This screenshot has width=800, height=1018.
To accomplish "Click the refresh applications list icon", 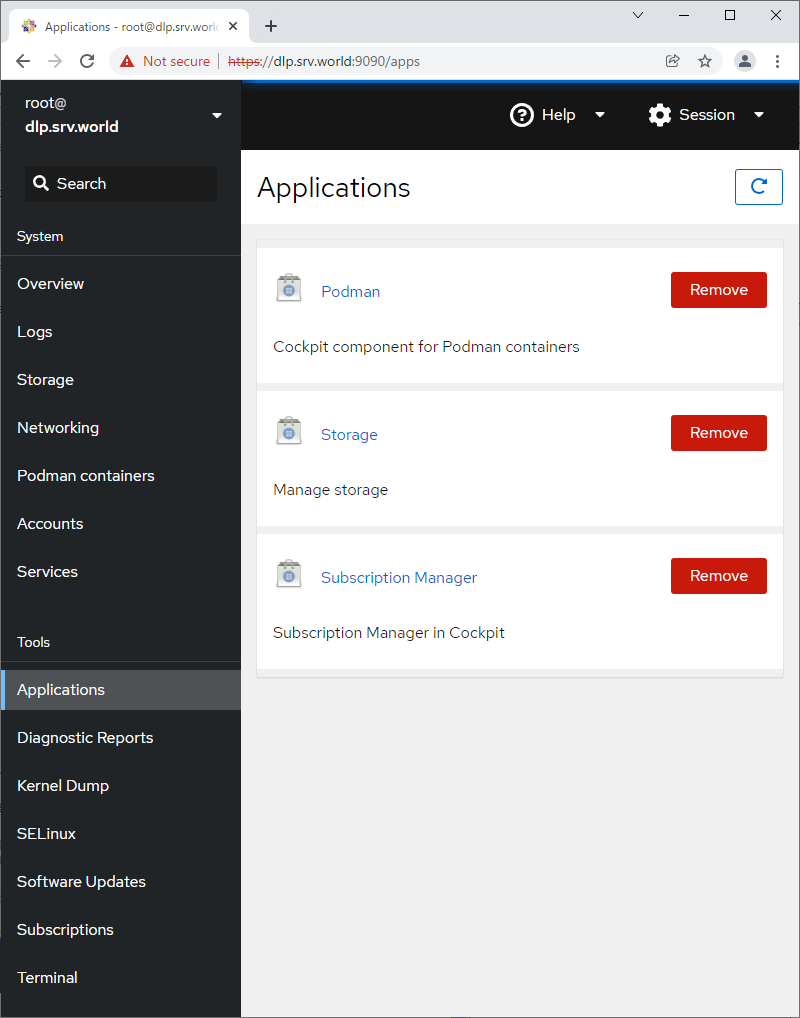I will (758, 187).
